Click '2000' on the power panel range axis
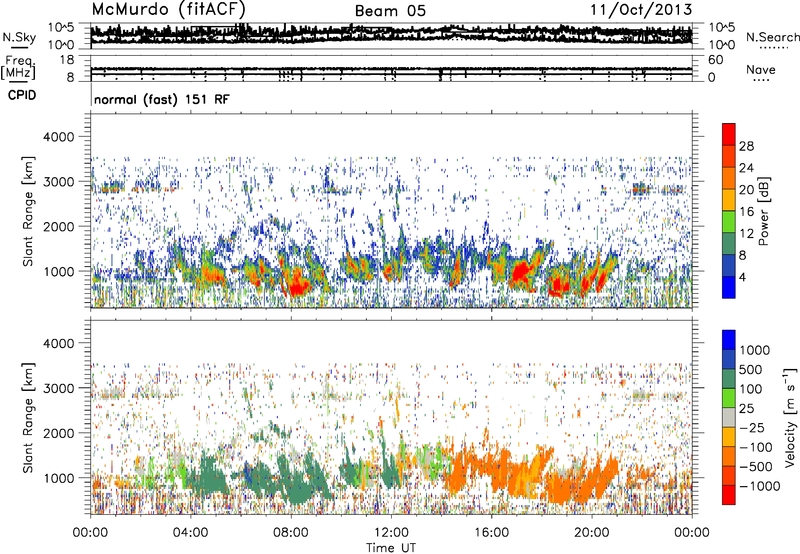This screenshot has height=554, width=800. coord(58,226)
